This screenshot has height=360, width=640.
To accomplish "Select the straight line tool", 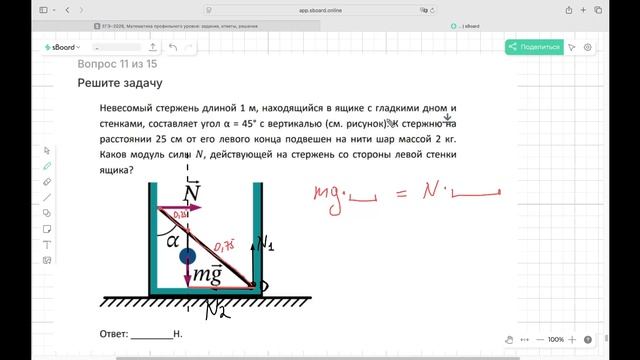I will (47, 198).
